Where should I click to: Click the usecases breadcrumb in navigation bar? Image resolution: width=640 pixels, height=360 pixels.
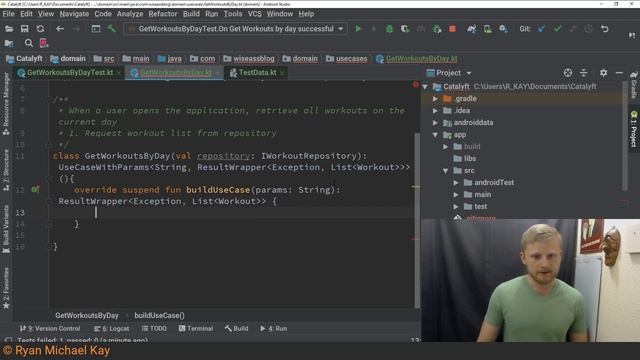pyautogui.click(x=347, y=59)
